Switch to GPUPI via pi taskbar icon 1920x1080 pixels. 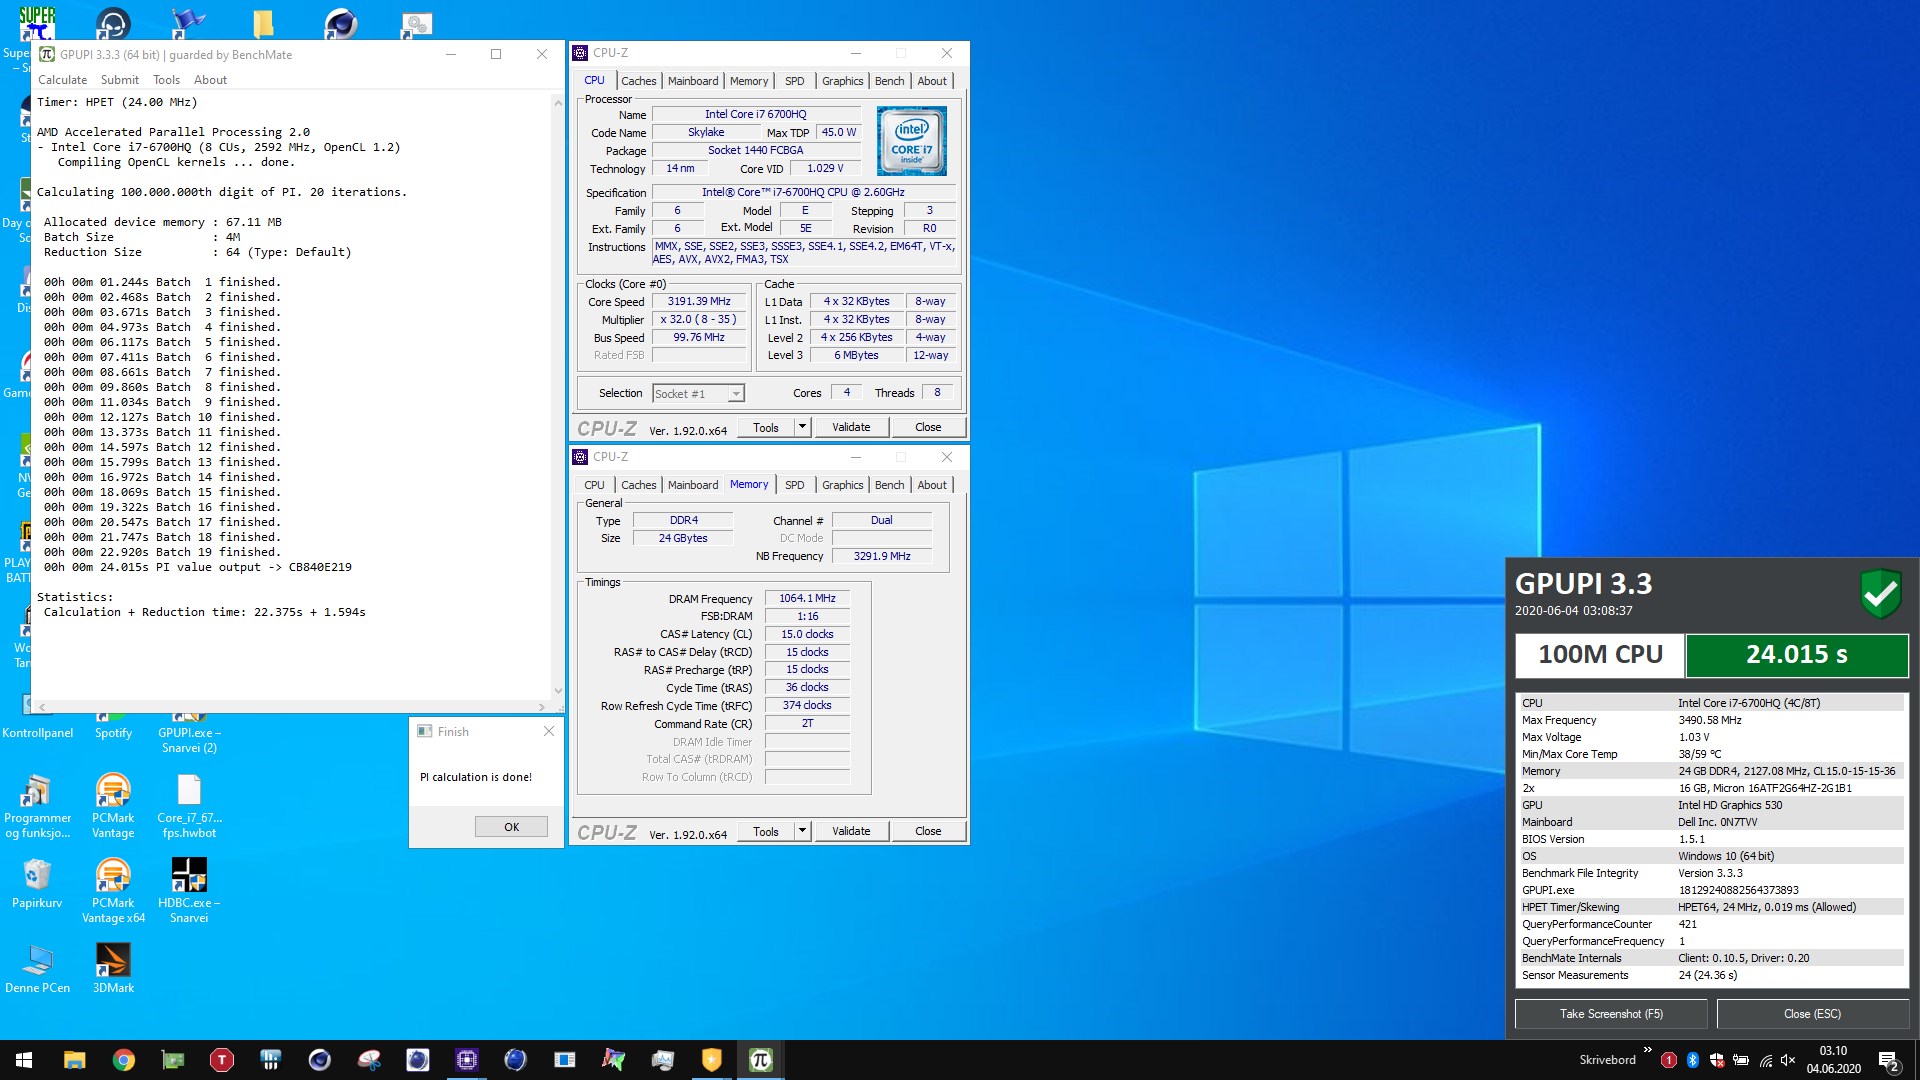pyautogui.click(x=761, y=1060)
